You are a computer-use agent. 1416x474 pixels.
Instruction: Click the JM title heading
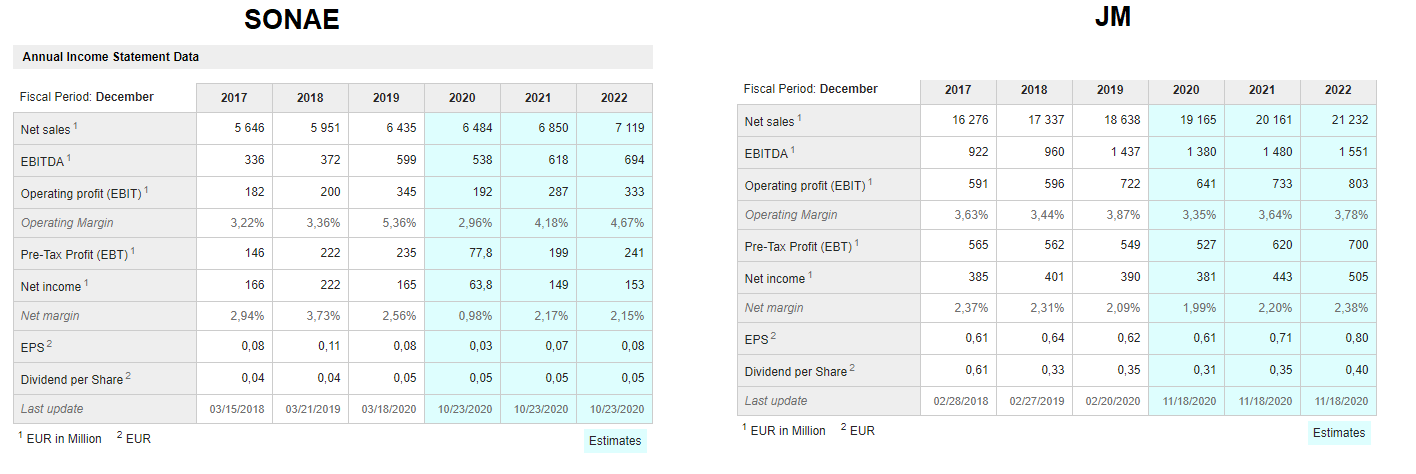coord(1112,17)
